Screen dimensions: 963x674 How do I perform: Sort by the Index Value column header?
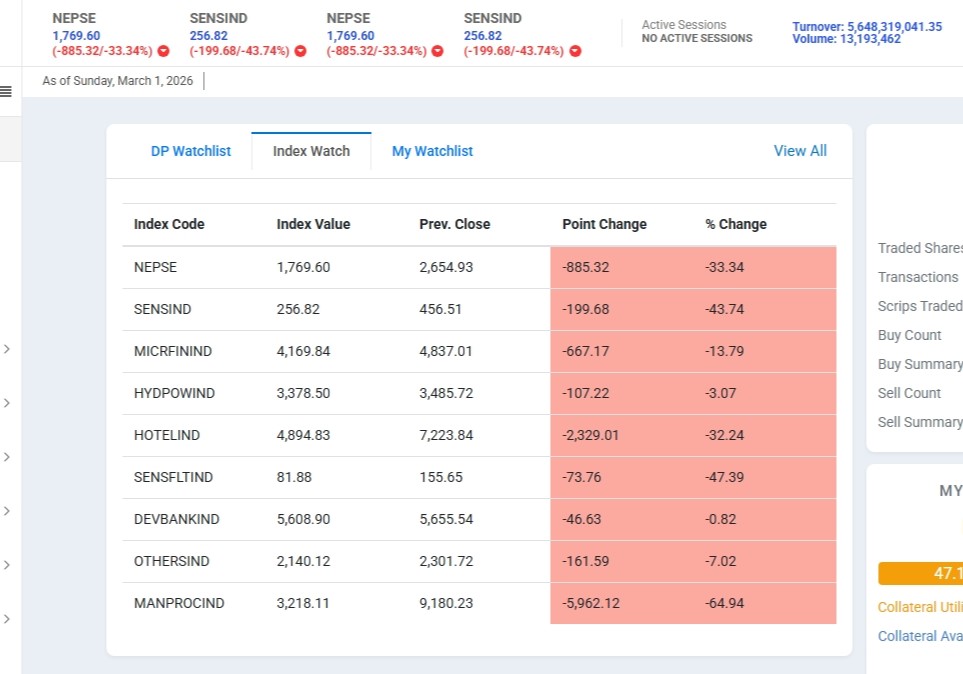(x=313, y=224)
